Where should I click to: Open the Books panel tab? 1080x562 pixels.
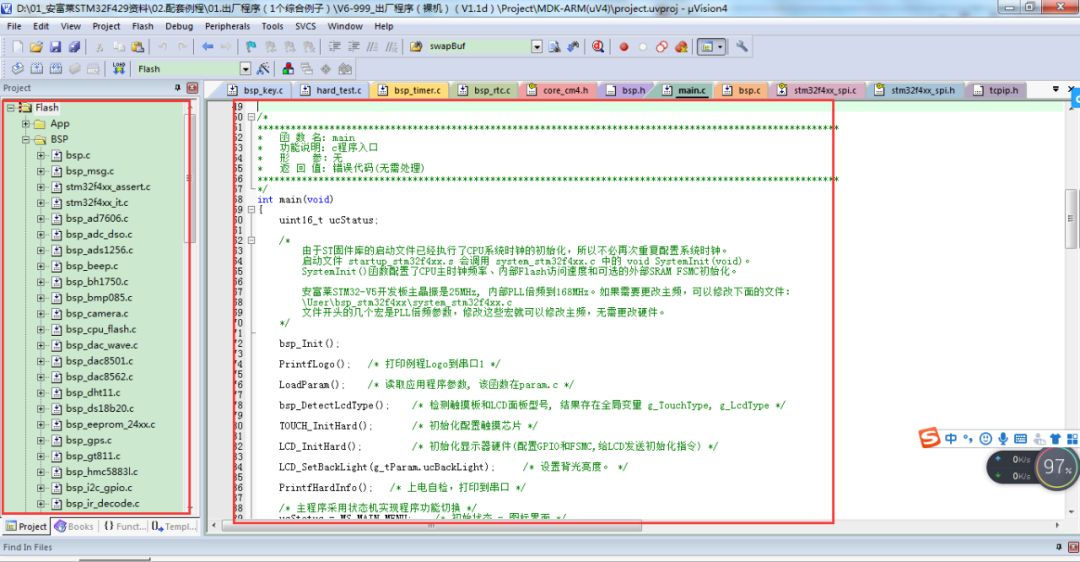[x=74, y=526]
